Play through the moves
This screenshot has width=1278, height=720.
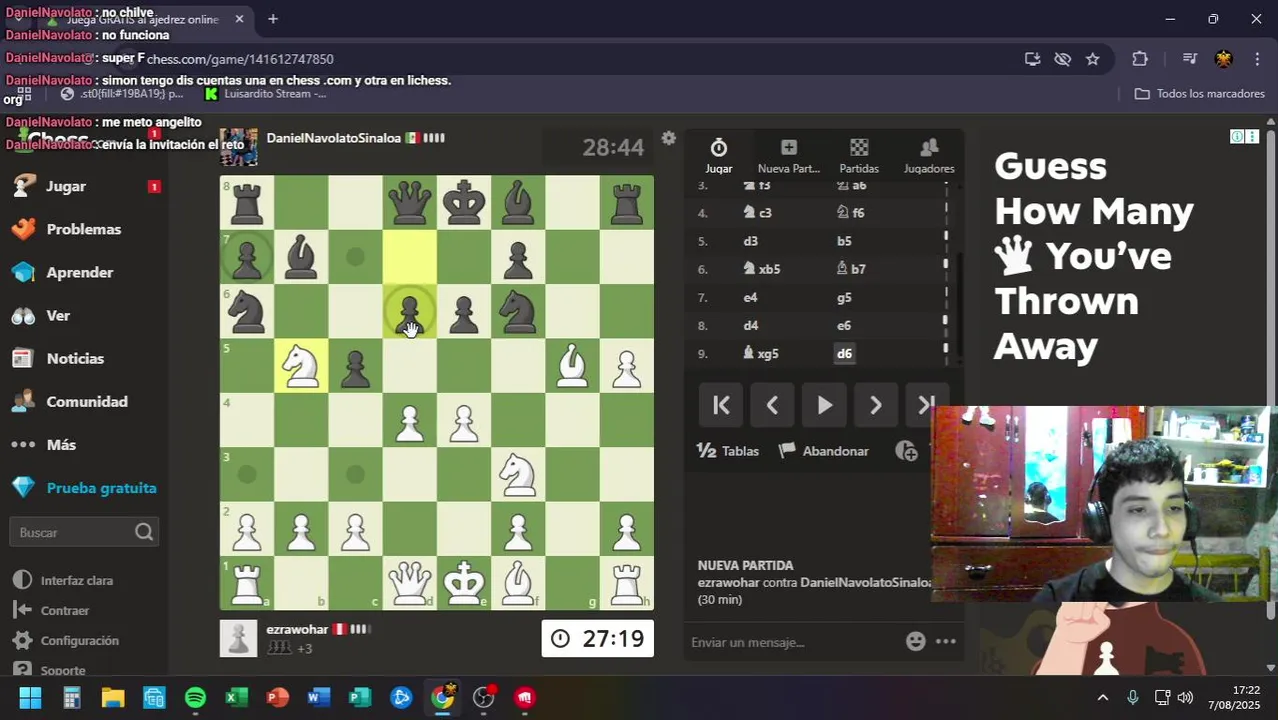point(824,405)
